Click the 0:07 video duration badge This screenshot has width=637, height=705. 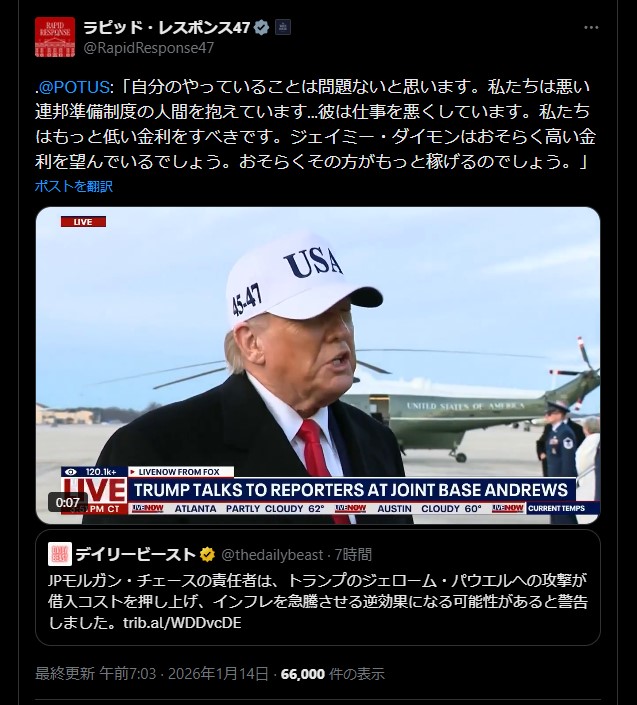coord(67,502)
